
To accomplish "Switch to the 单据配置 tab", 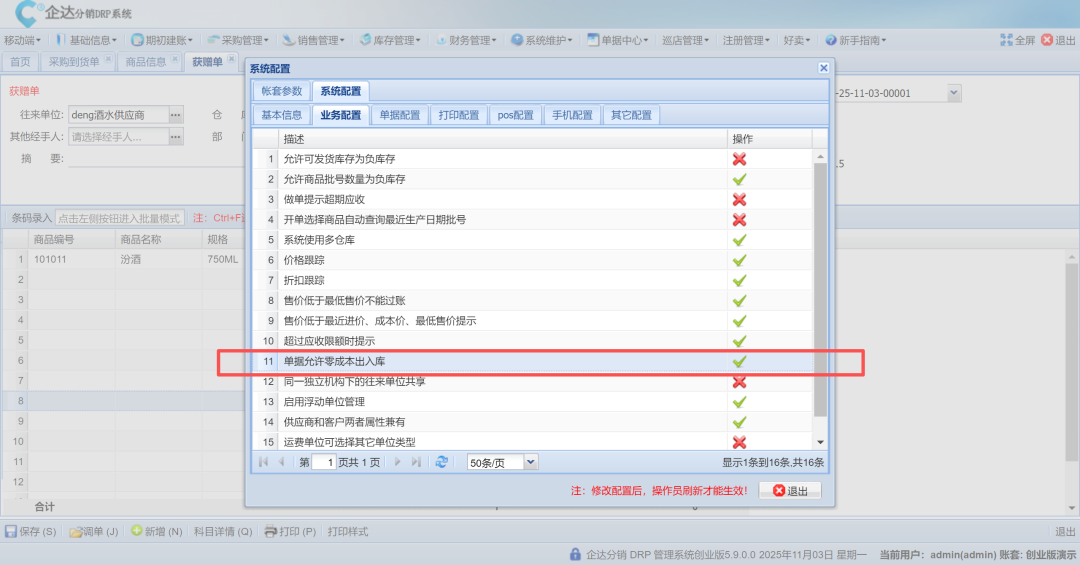I will (400, 115).
